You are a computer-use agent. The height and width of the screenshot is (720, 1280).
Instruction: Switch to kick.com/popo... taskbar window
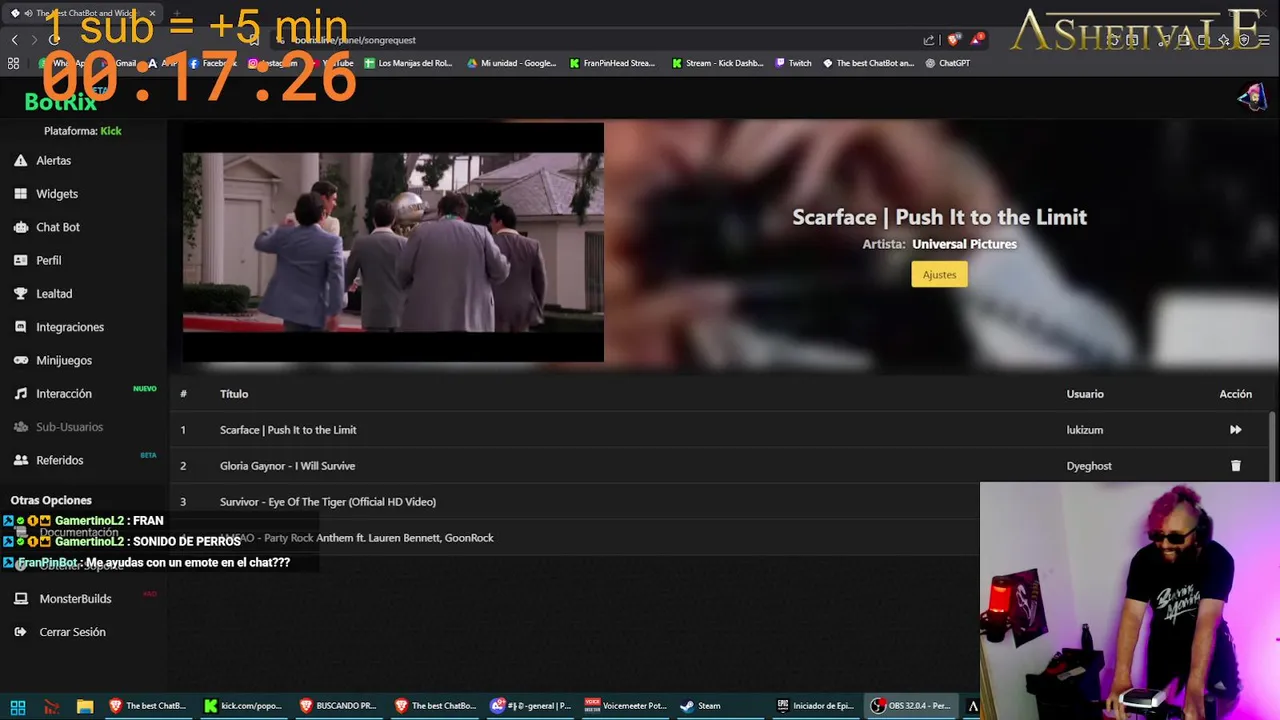click(x=243, y=706)
